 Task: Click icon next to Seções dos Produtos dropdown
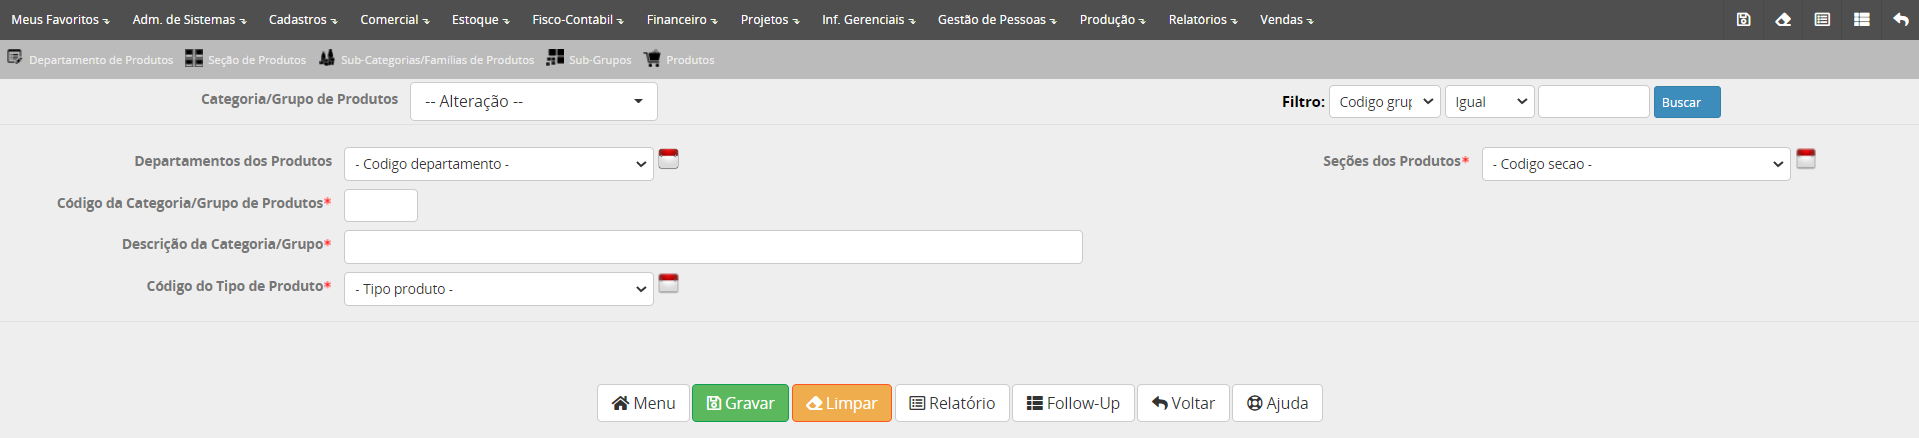[x=1806, y=159]
